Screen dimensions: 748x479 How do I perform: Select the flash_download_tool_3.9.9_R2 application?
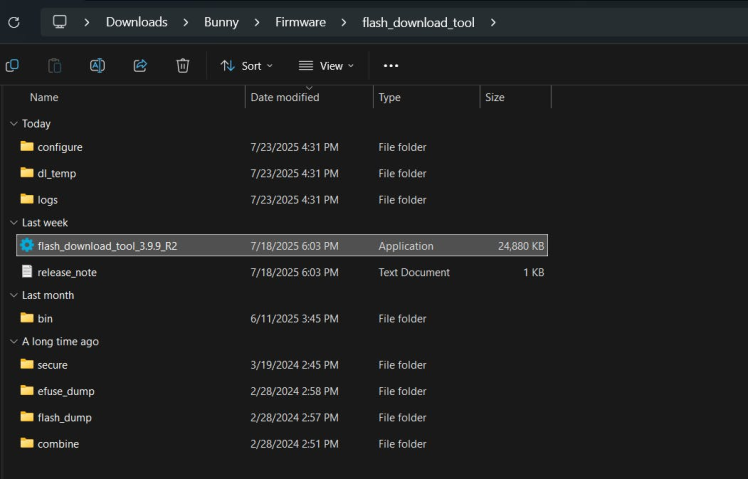pyautogui.click(x=107, y=246)
